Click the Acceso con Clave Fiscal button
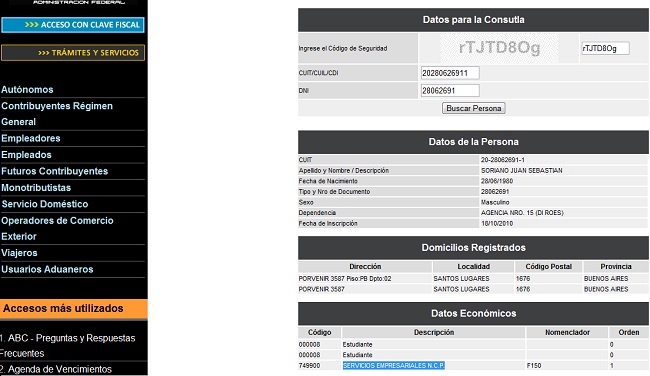650x376 pixels. click(x=73, y=25)
